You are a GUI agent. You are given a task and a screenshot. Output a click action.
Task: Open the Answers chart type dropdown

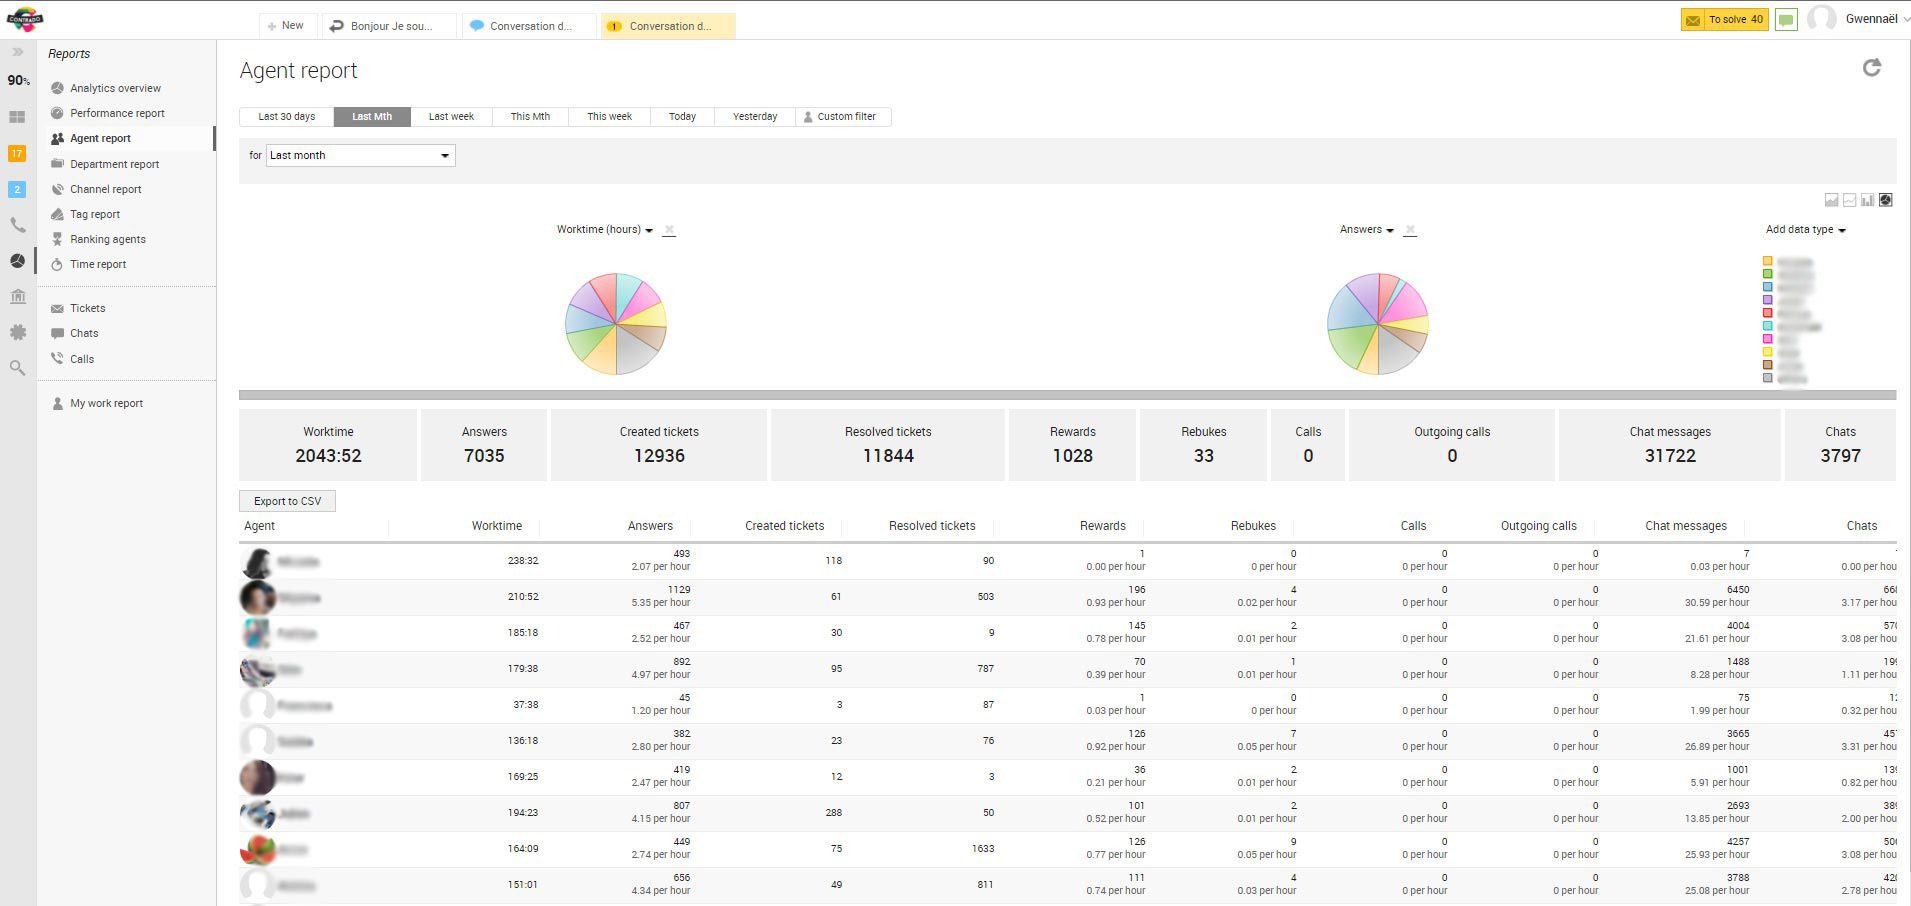[1366, 230]
